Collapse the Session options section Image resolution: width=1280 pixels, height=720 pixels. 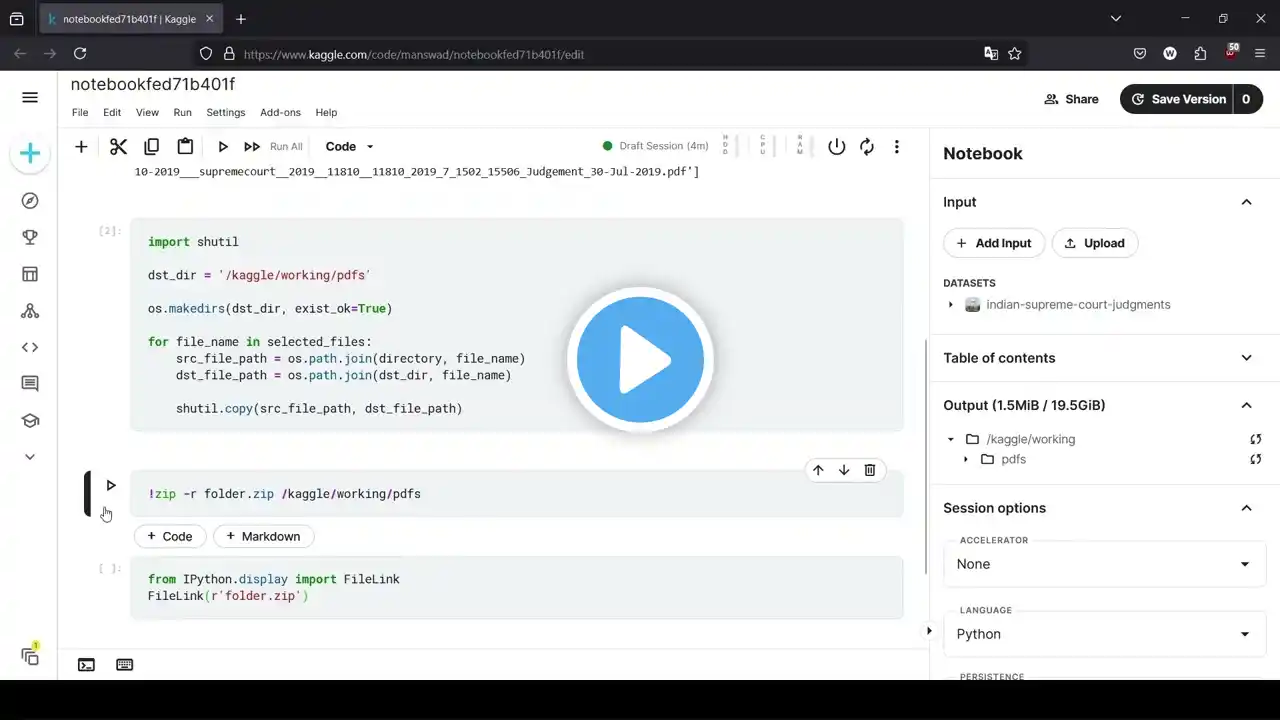click(1246, 508)
